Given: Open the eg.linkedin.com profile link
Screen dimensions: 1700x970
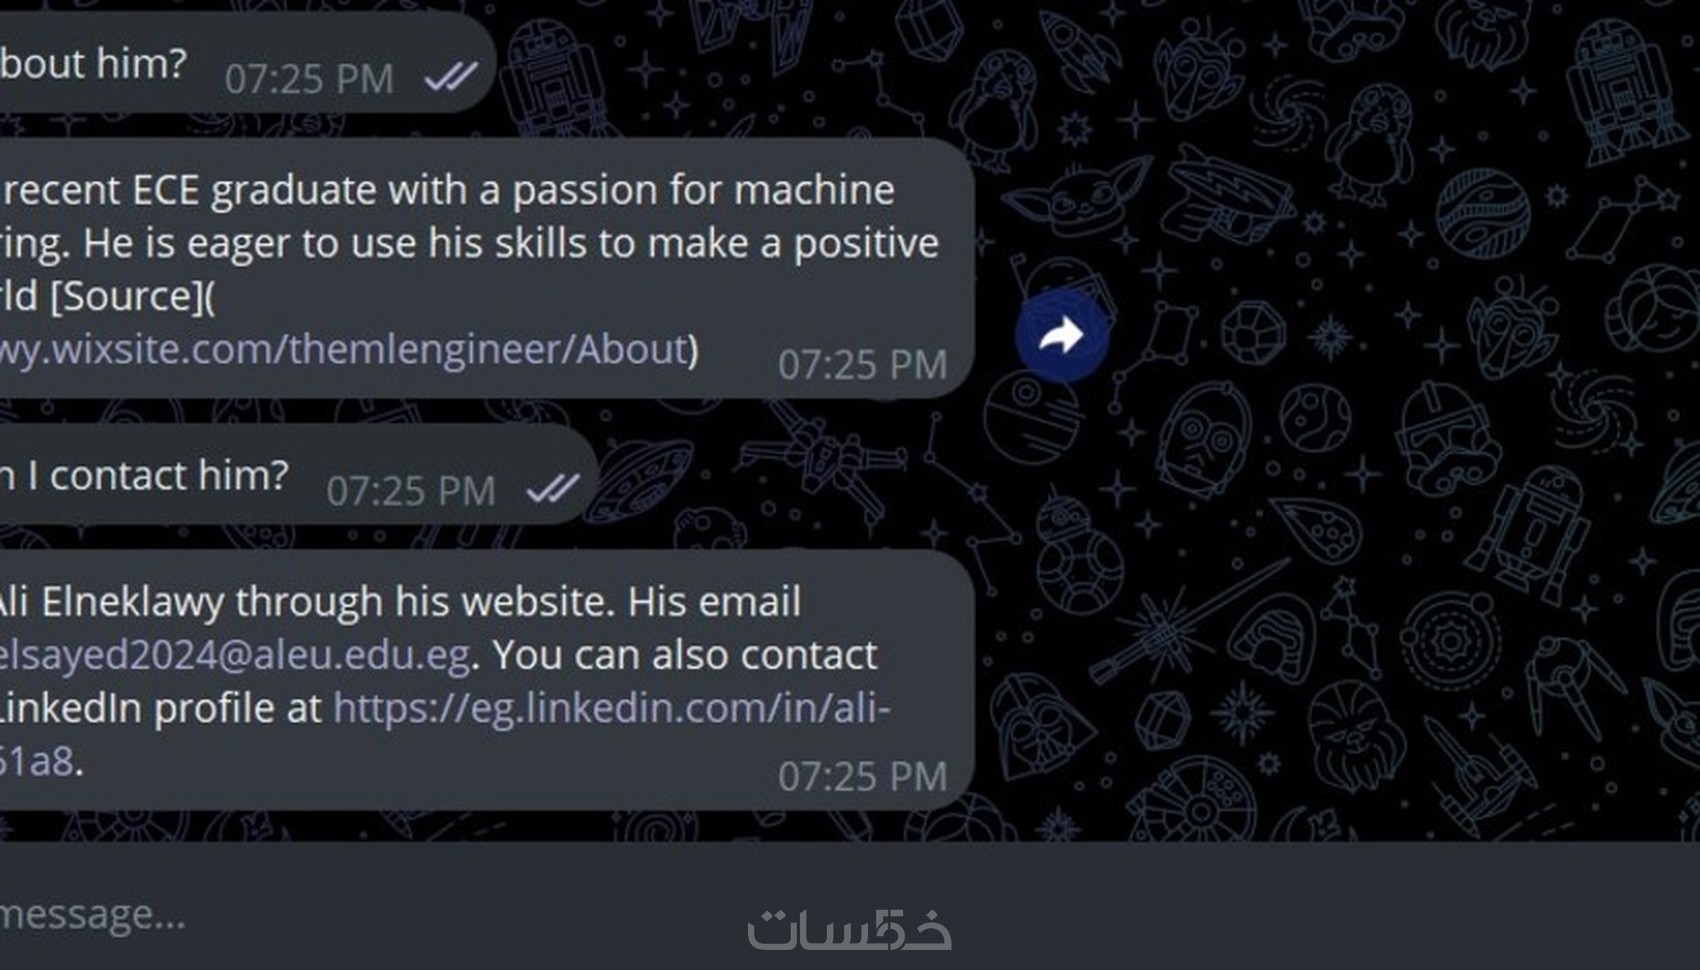Looking at the screenshot, I should [x=611, y=708].
